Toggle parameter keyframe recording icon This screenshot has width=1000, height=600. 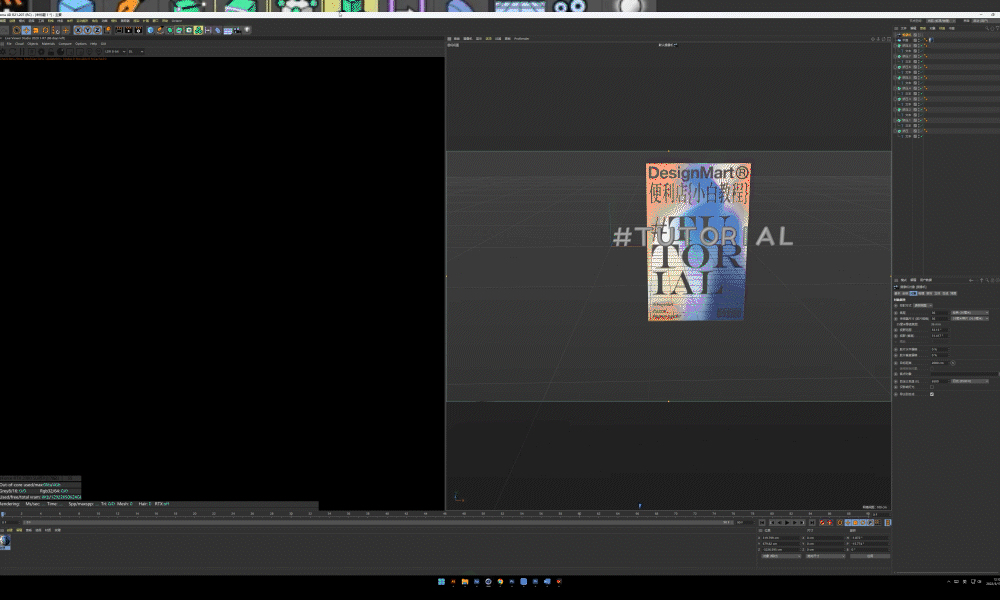(870, 523)
